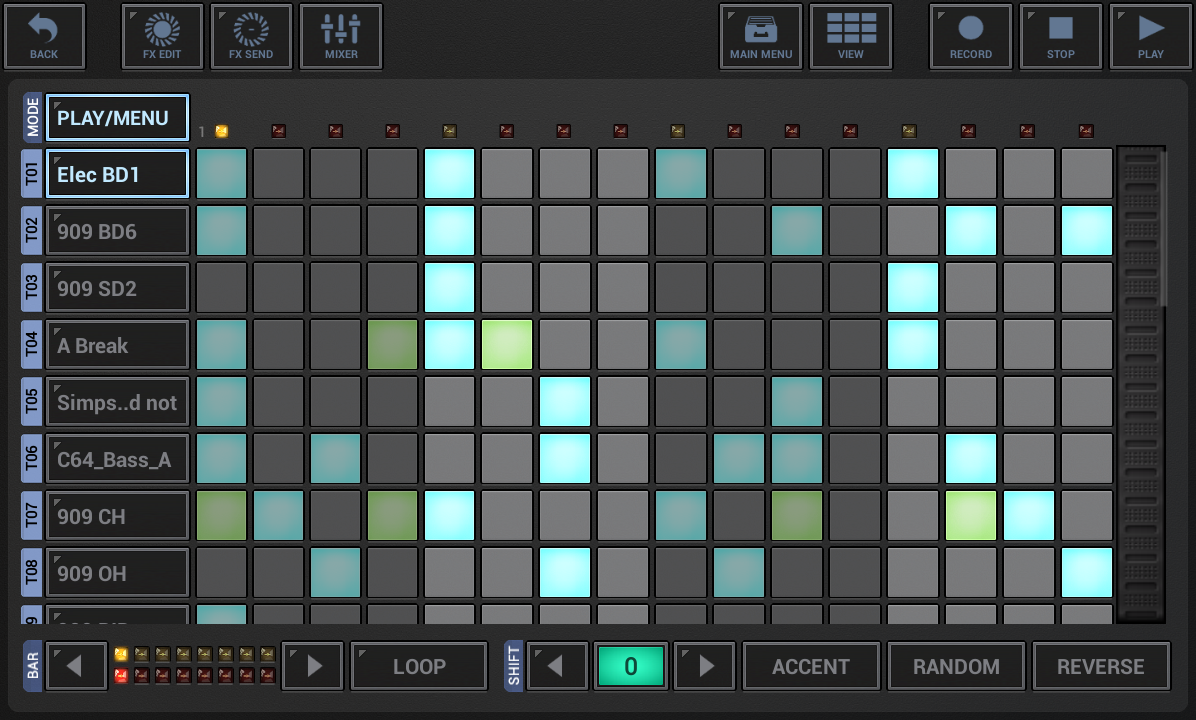Open the Main Menu
Screen dimensions: 1196x720
pos(760,37)
